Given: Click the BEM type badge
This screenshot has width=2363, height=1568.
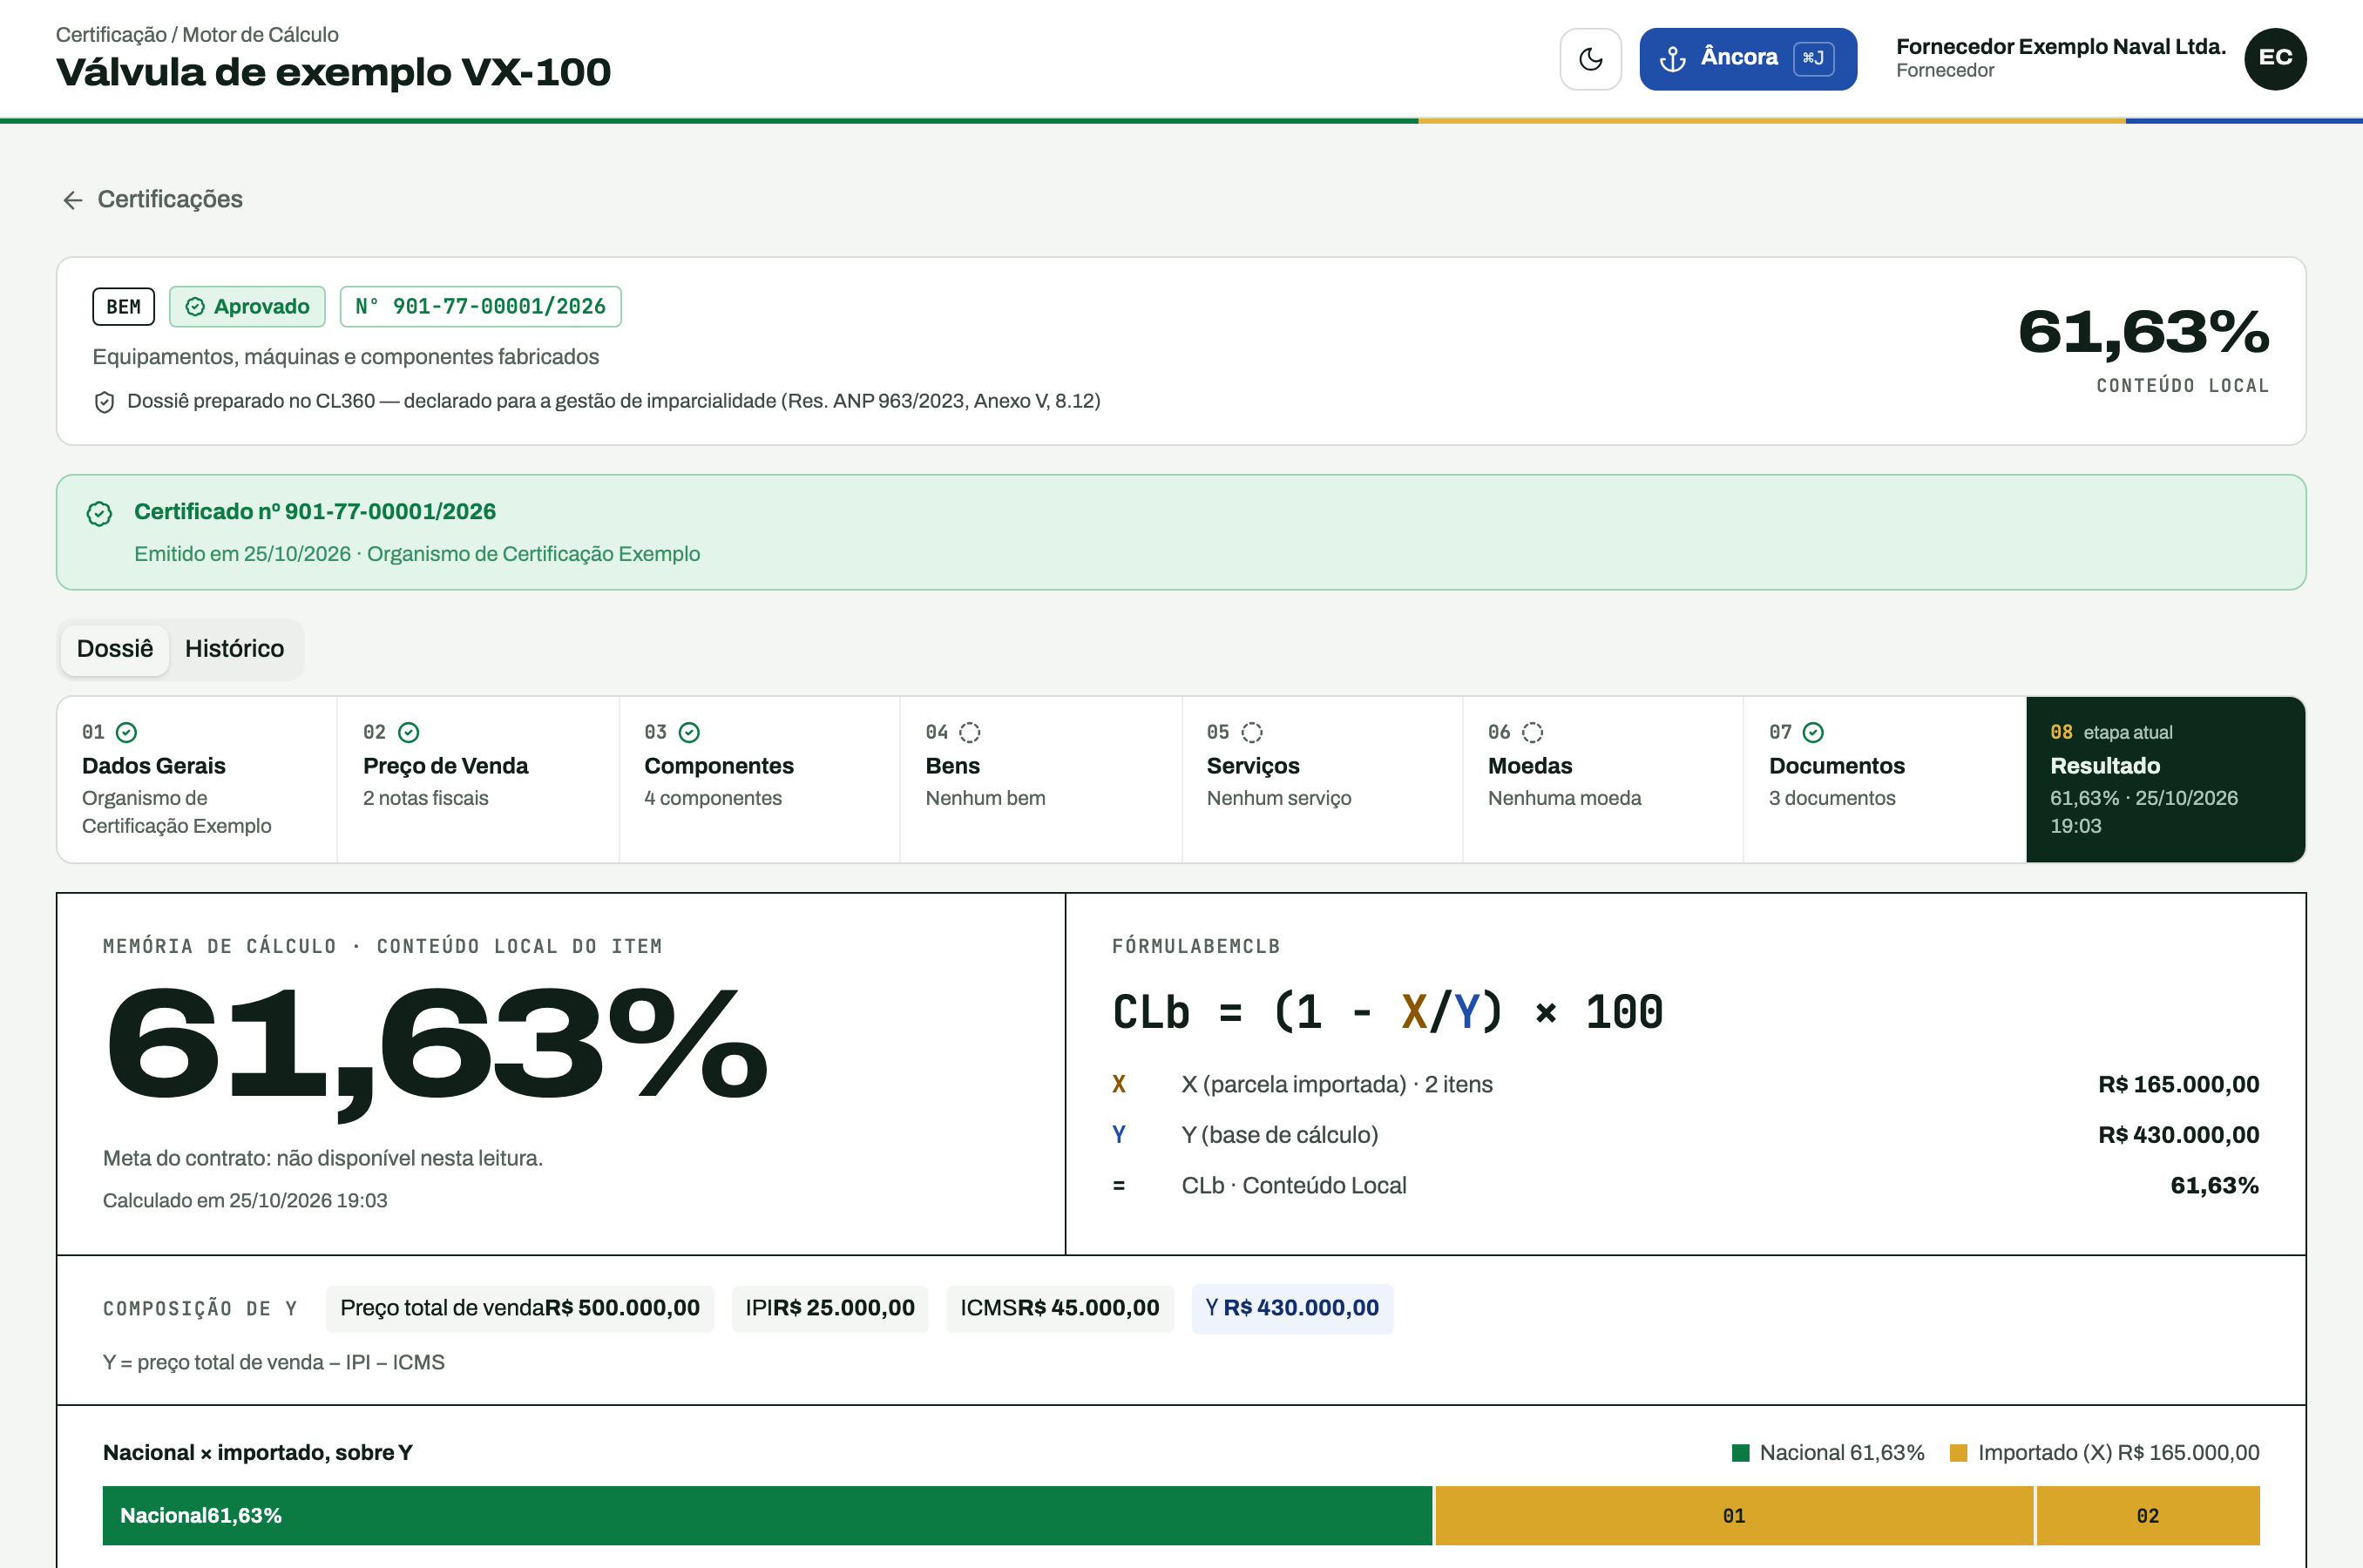Looking at the screenshot, I should (x=124, y=306).
